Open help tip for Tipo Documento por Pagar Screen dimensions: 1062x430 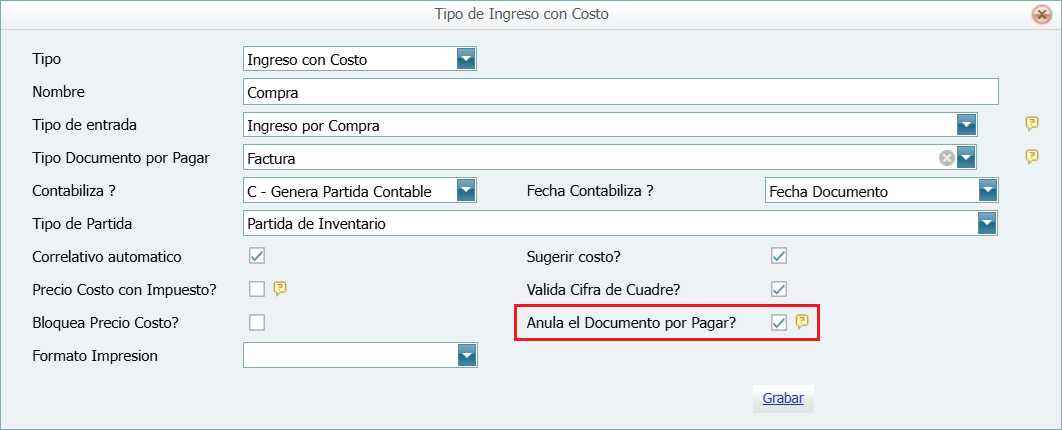(1031, 157)
